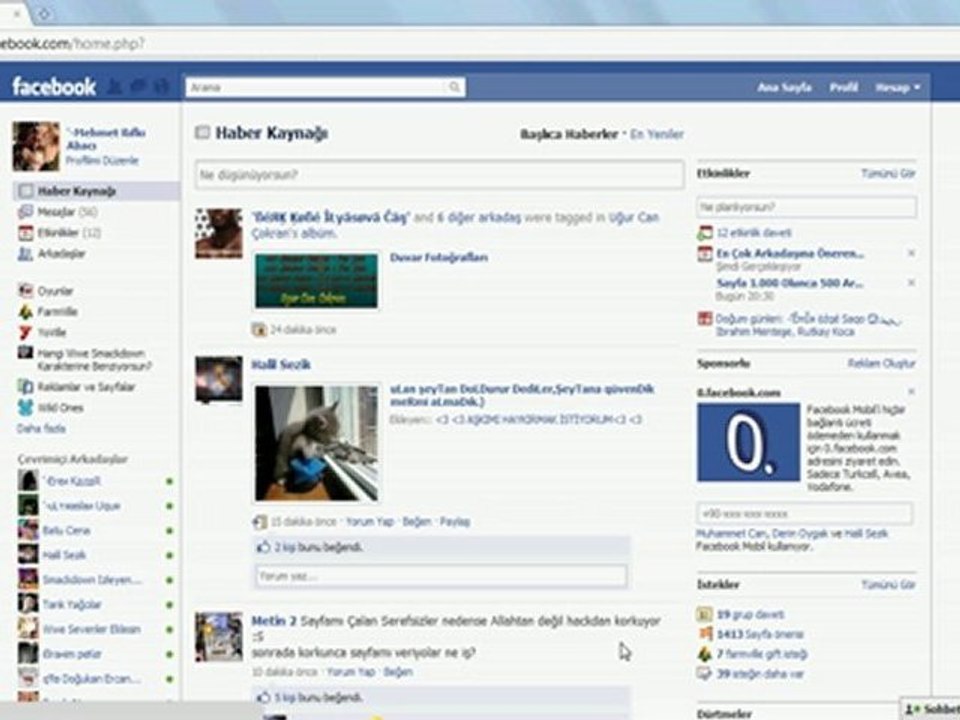Click Halil Sezik name on post
This screenshot has width=960, height=720.
tap(281, 365)
